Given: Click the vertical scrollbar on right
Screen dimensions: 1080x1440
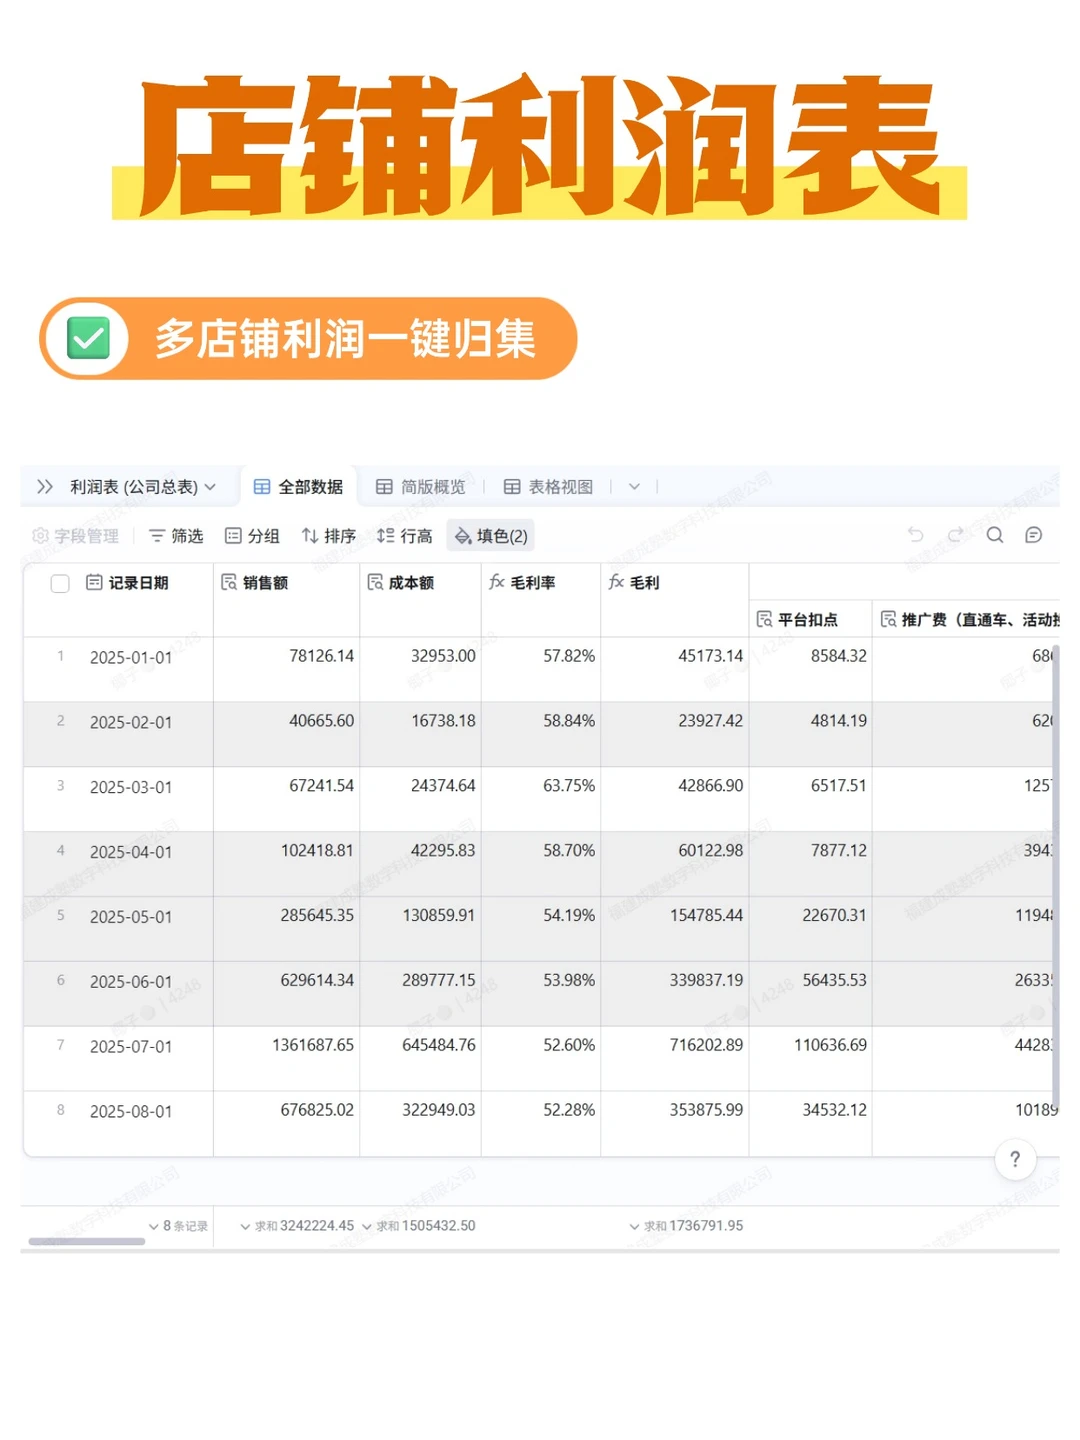Looking at the screenshot, I should [1055, 875].
